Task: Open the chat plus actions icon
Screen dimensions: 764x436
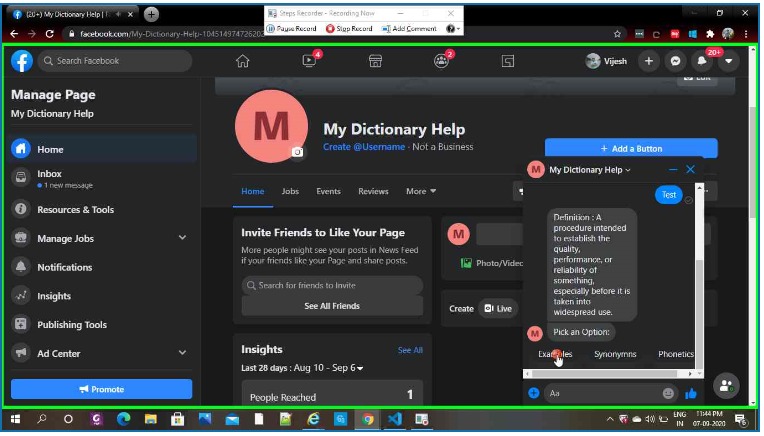Action: (x=534, y=393)
